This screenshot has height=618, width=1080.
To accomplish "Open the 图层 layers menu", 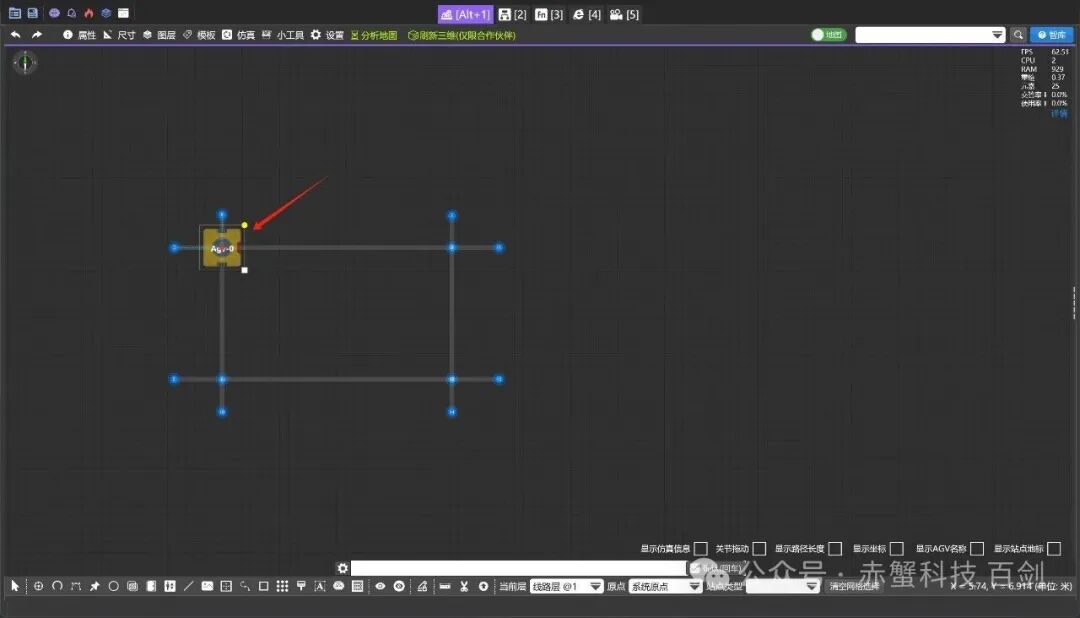I will 159,34.
